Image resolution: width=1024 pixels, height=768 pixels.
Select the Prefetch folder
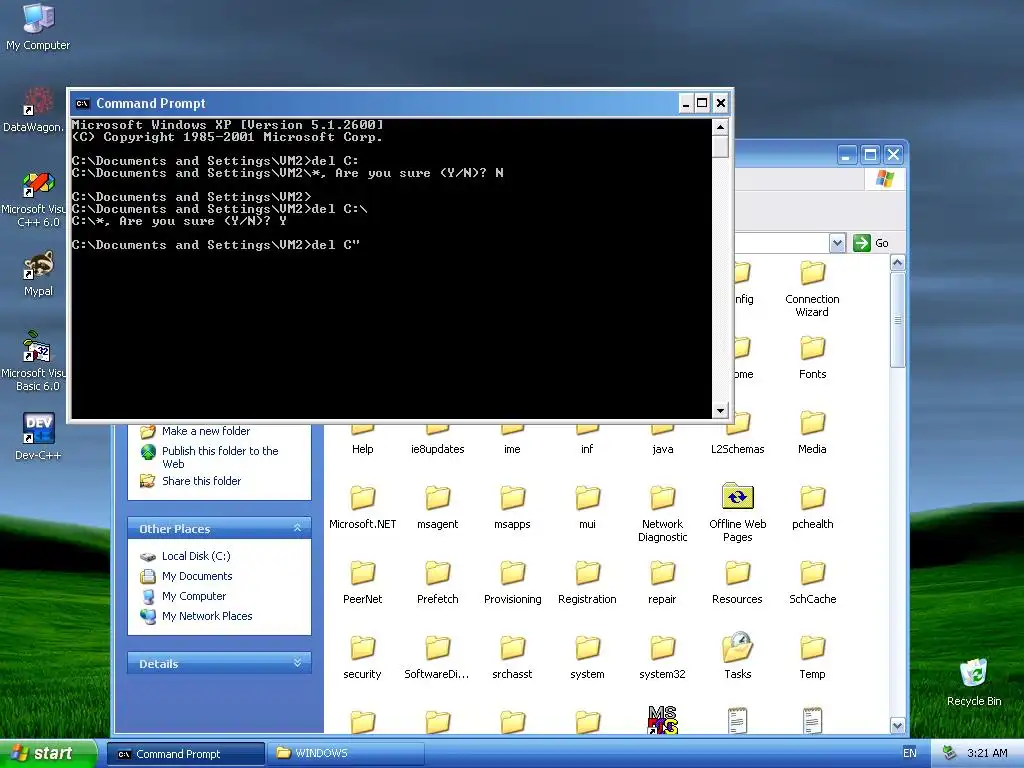[438, 583]
